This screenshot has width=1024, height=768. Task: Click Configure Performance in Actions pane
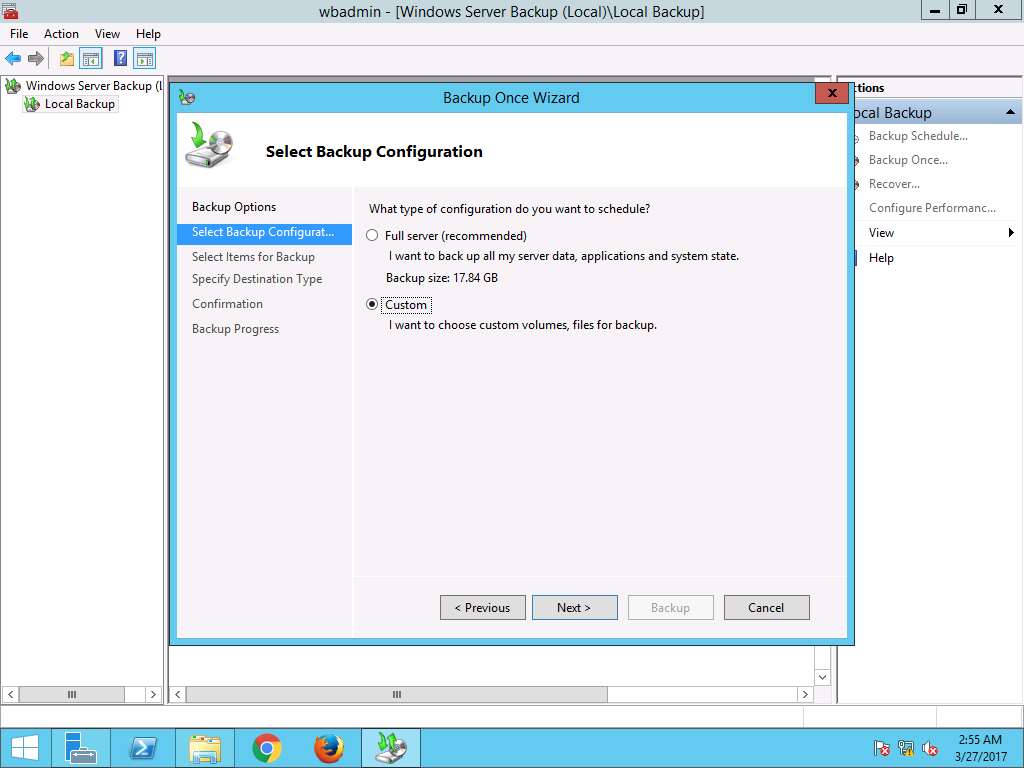pos(932,208)
